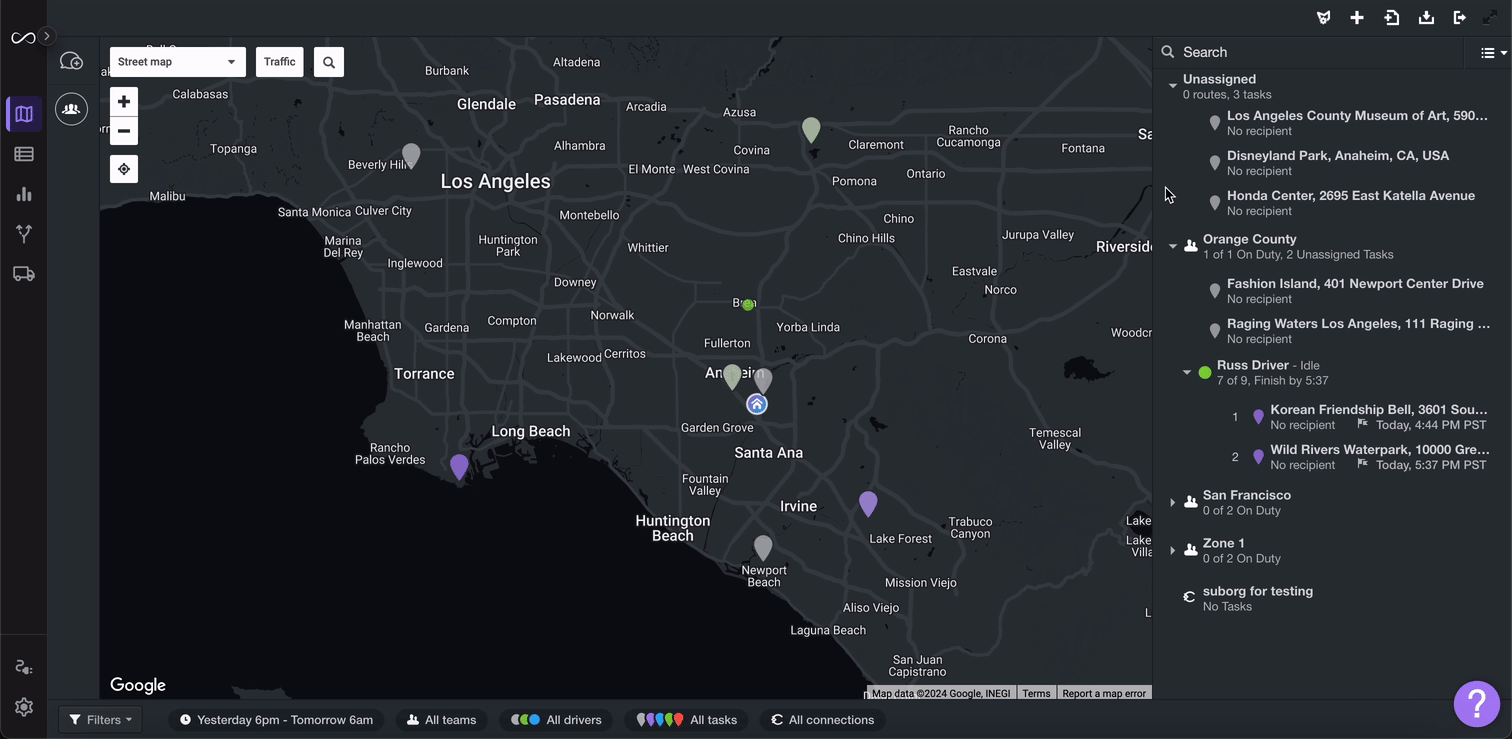Open settings gear in sidebar
This screenshot has width=1512, height=739.
pyautogui.click(x=24, y=707)
